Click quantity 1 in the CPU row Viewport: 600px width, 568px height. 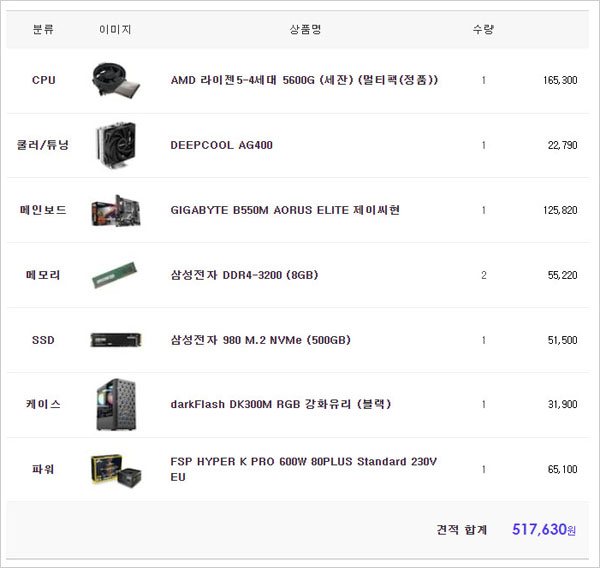click(x=484, y=80)
